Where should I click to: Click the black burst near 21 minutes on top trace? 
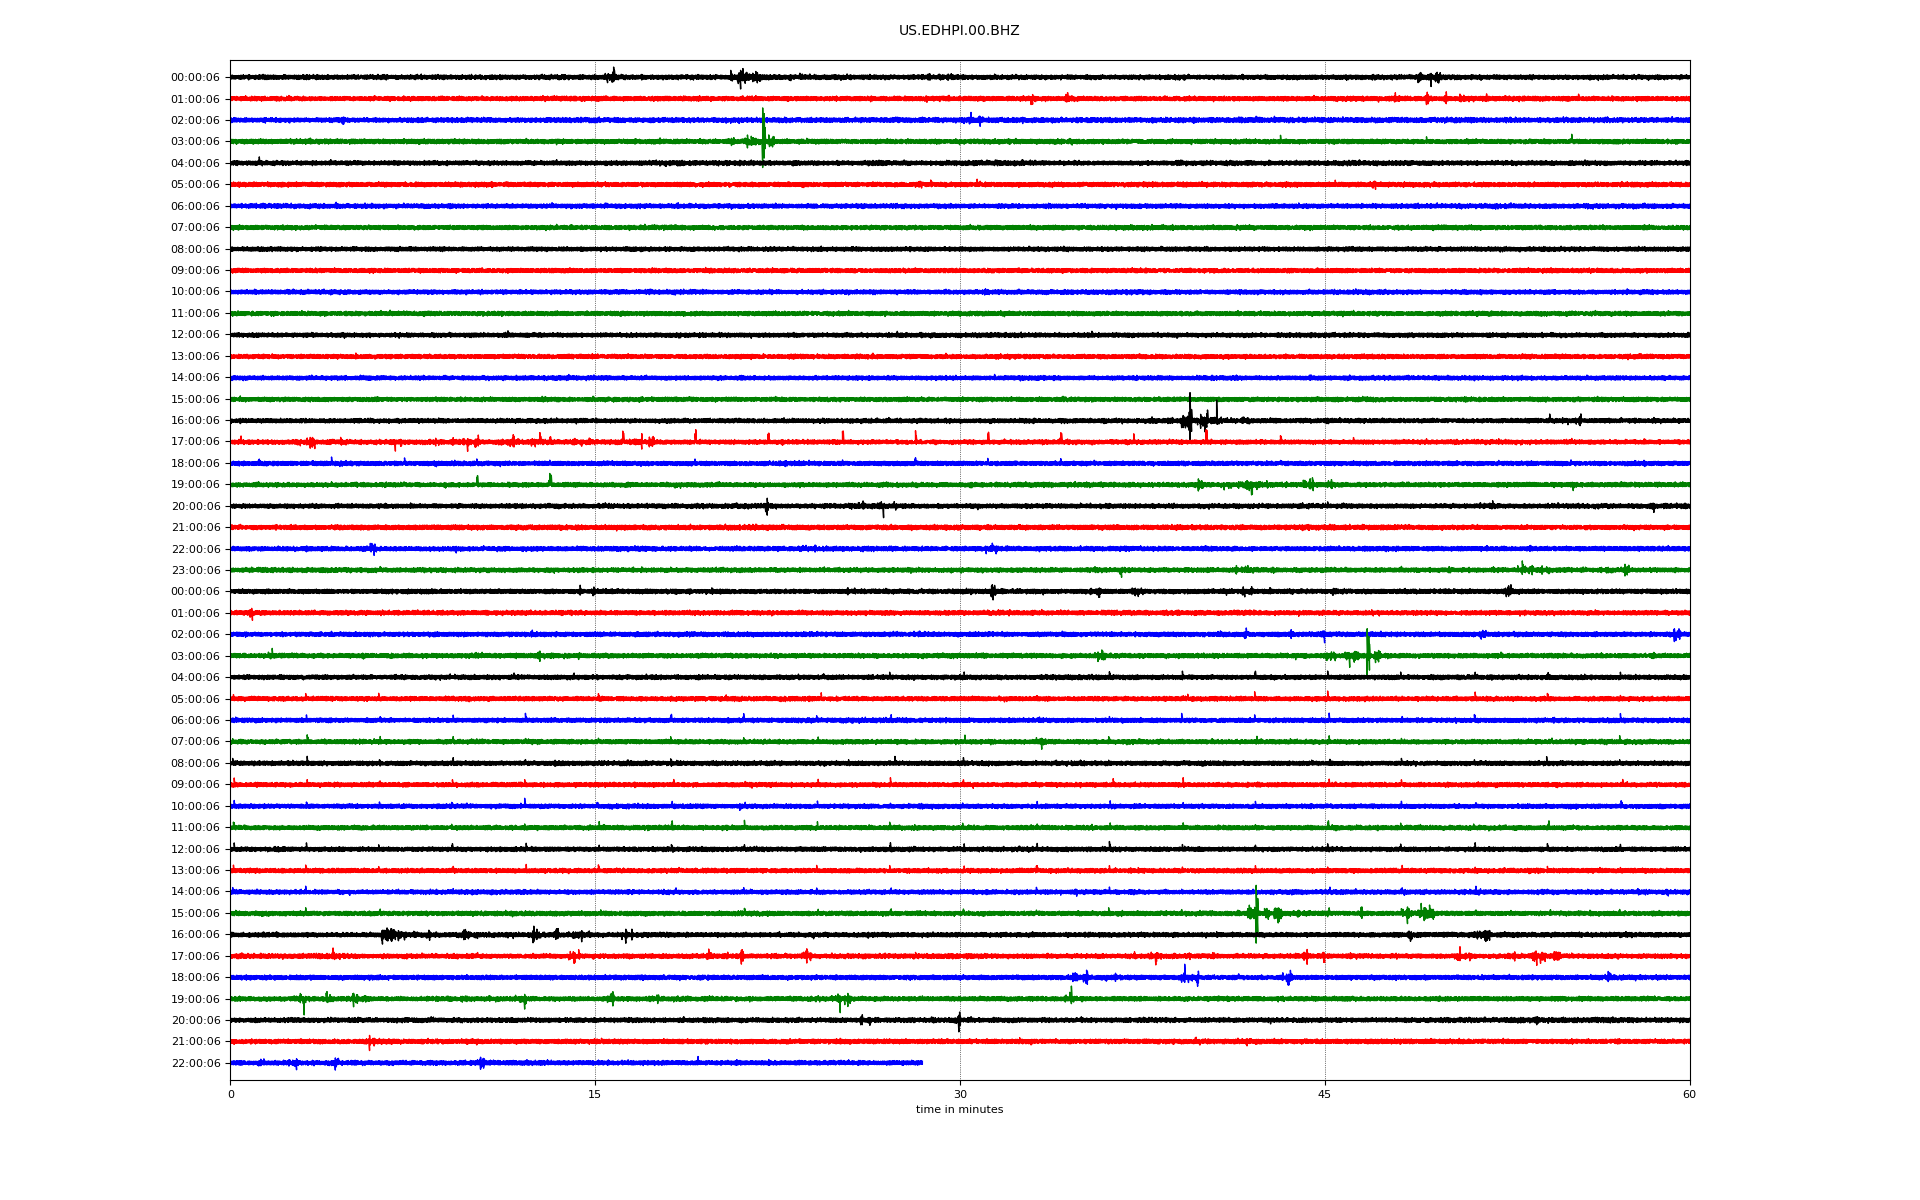click(x=742, y=77)
